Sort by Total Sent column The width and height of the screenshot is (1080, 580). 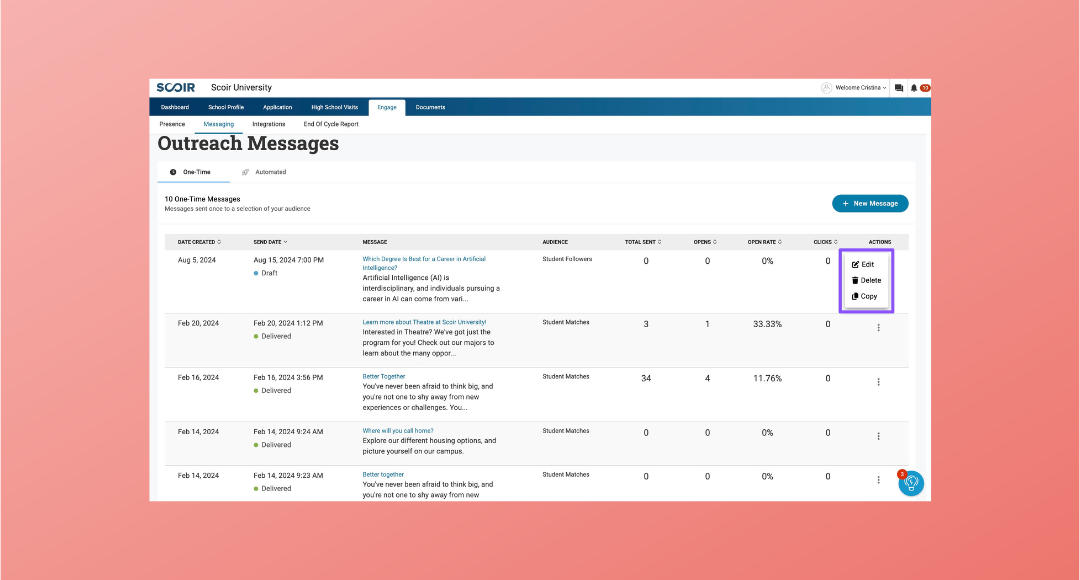(643, 242)
